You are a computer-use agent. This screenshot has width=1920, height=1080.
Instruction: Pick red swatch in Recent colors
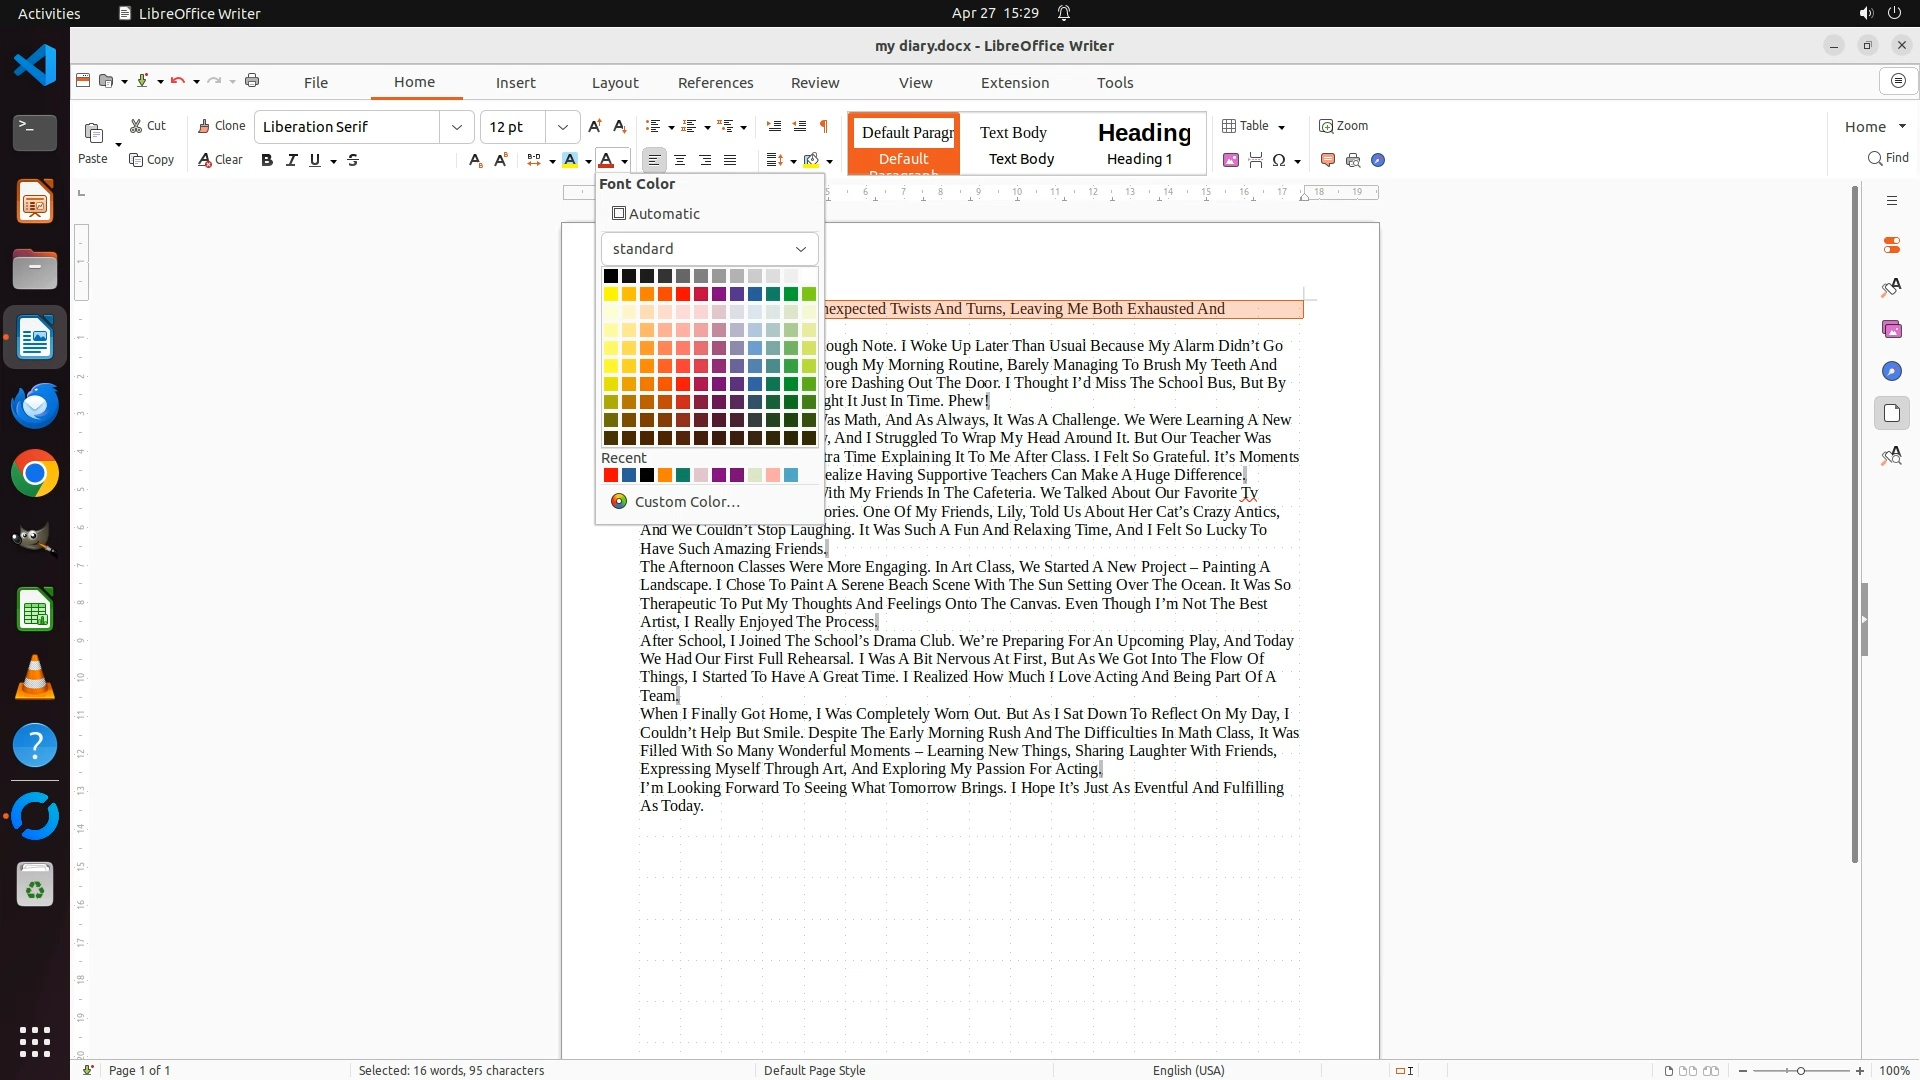coord(610,475)
